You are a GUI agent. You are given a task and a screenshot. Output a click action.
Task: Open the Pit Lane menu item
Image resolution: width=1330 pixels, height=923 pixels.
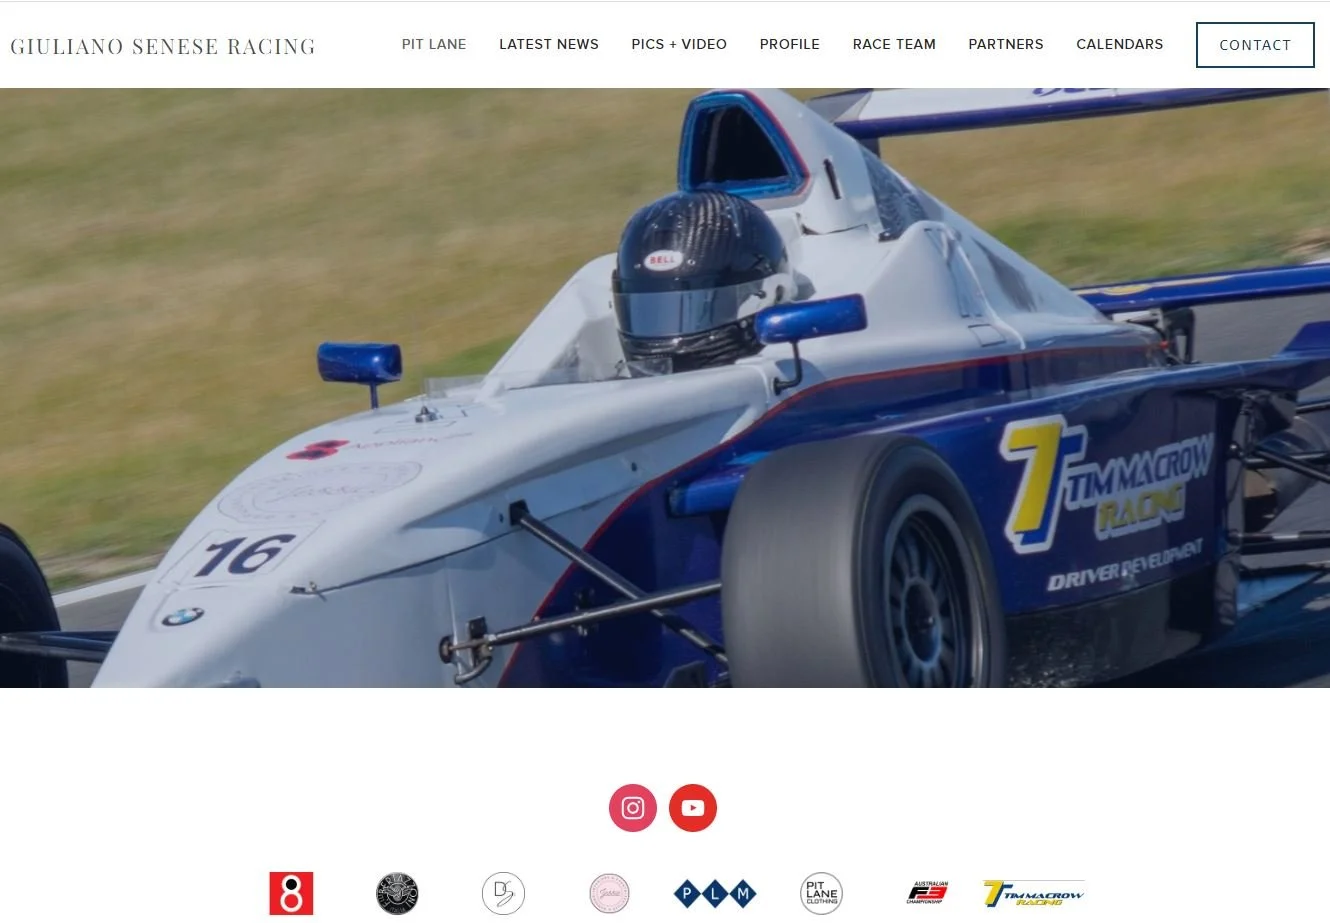click(434, 44)
